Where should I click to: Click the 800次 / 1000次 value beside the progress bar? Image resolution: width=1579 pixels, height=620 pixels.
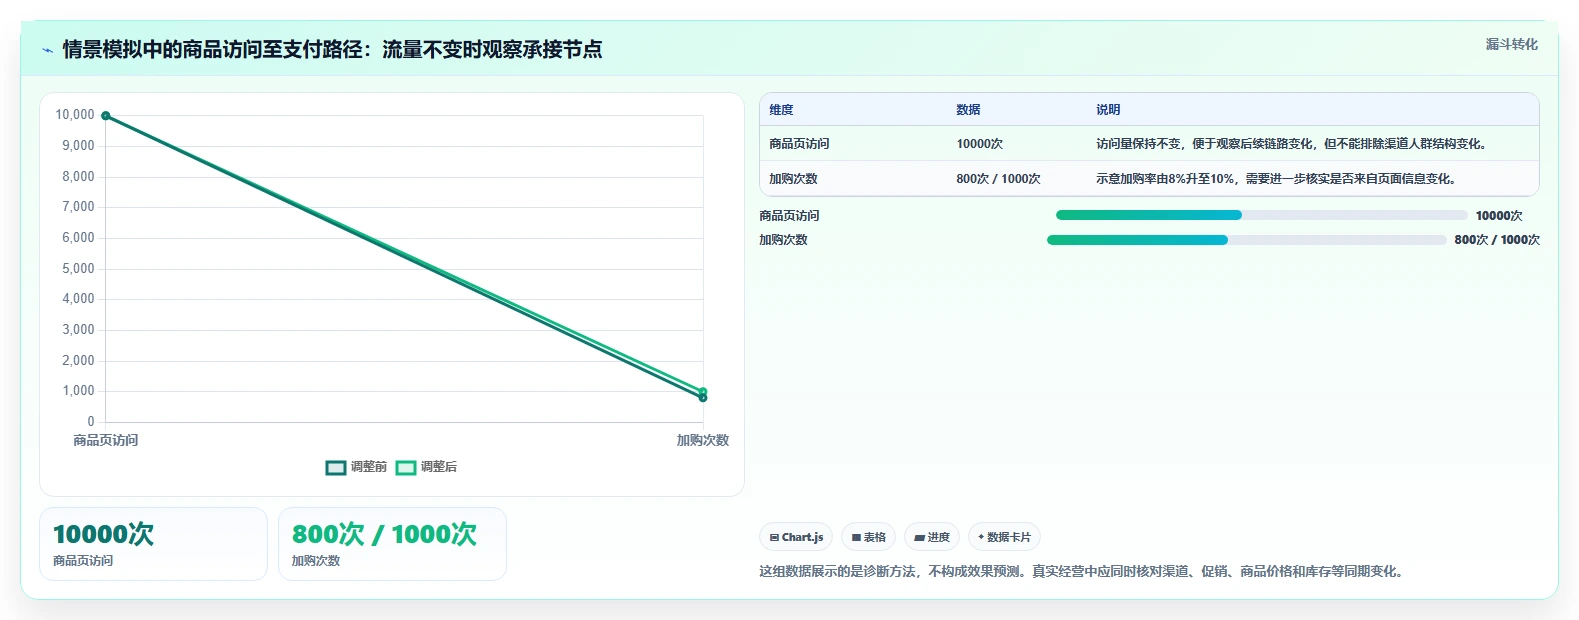click(x=1497, y=240)
